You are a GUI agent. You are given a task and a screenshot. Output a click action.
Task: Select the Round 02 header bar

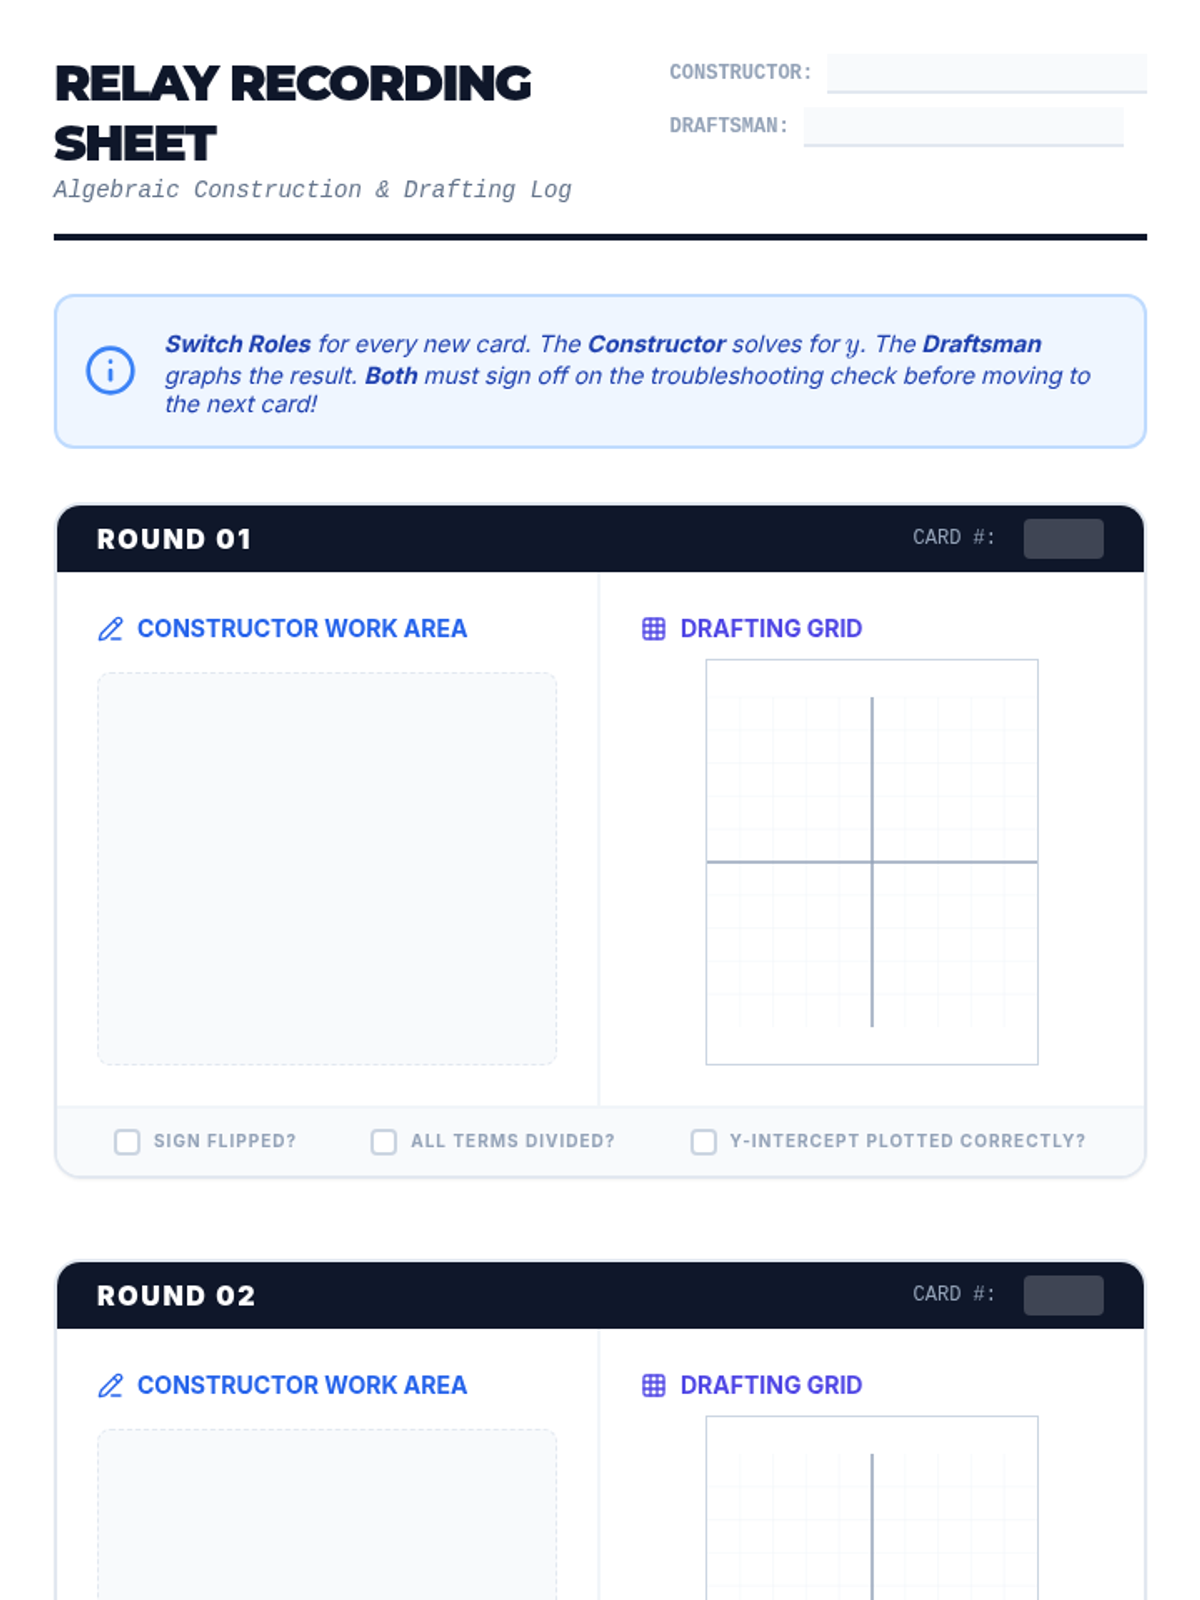tap(600, 1295)
